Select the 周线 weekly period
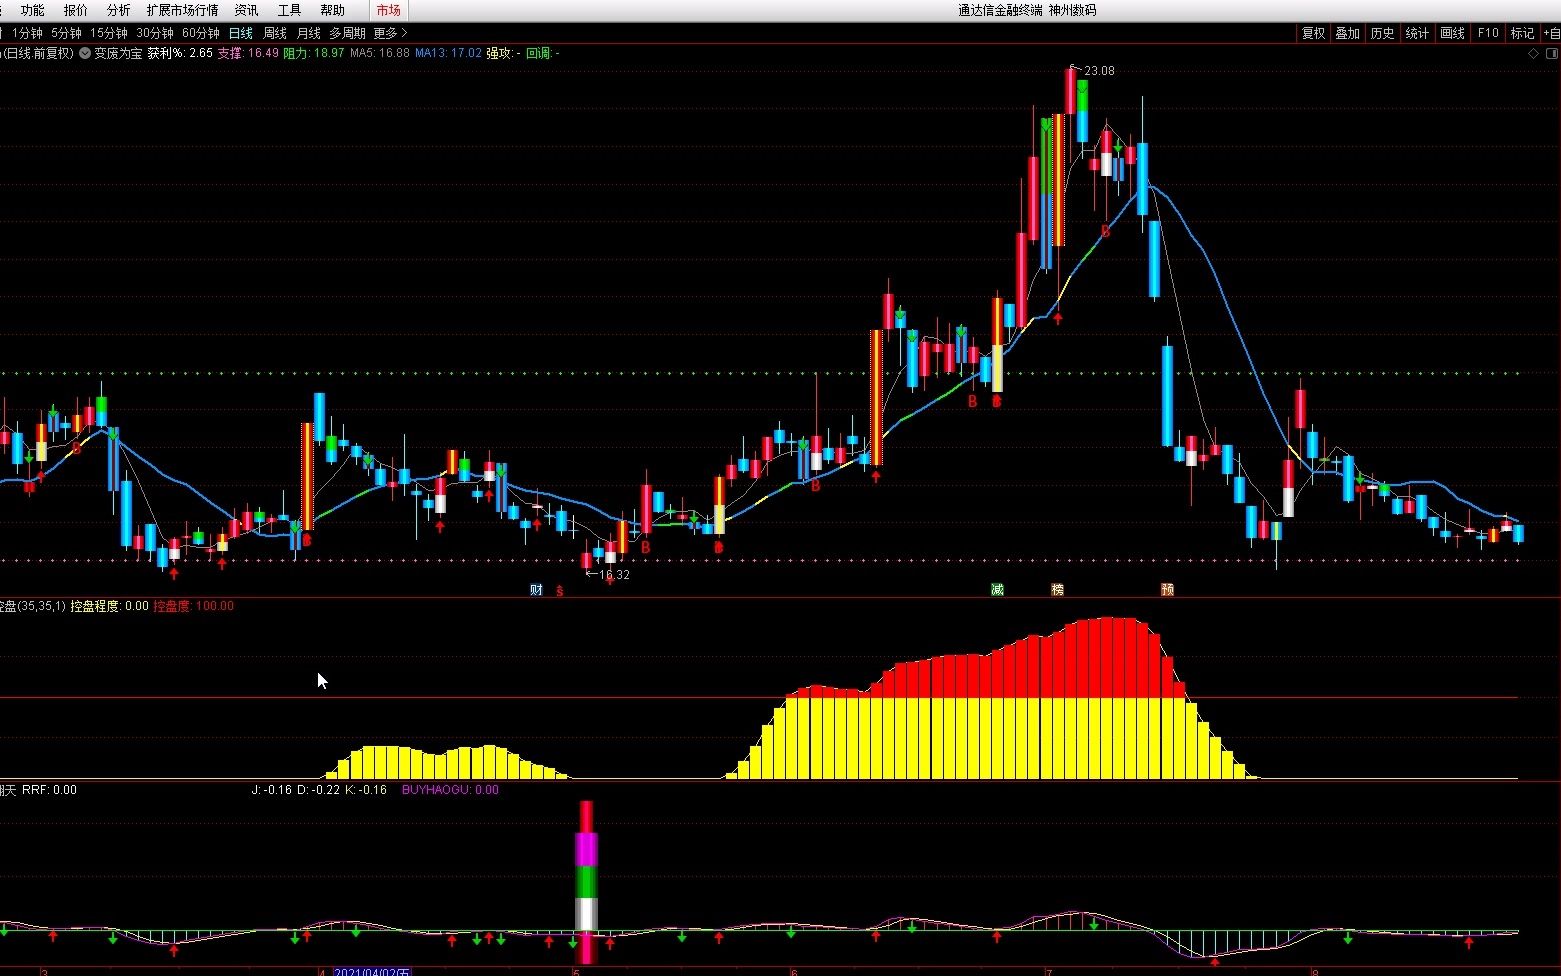This screenshot has height=976, width=1561. point(274,33)
